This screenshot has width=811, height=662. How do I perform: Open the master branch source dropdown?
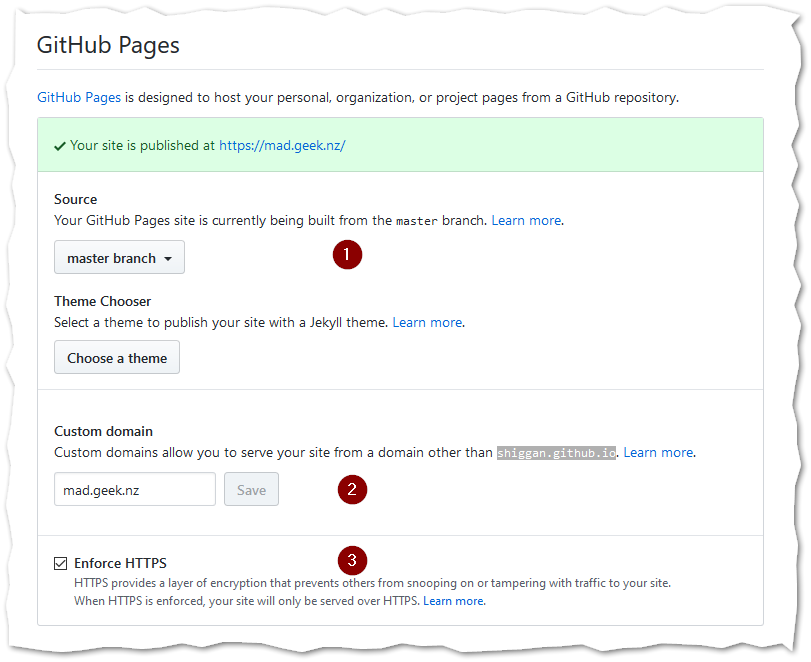(x=119, y=257)
